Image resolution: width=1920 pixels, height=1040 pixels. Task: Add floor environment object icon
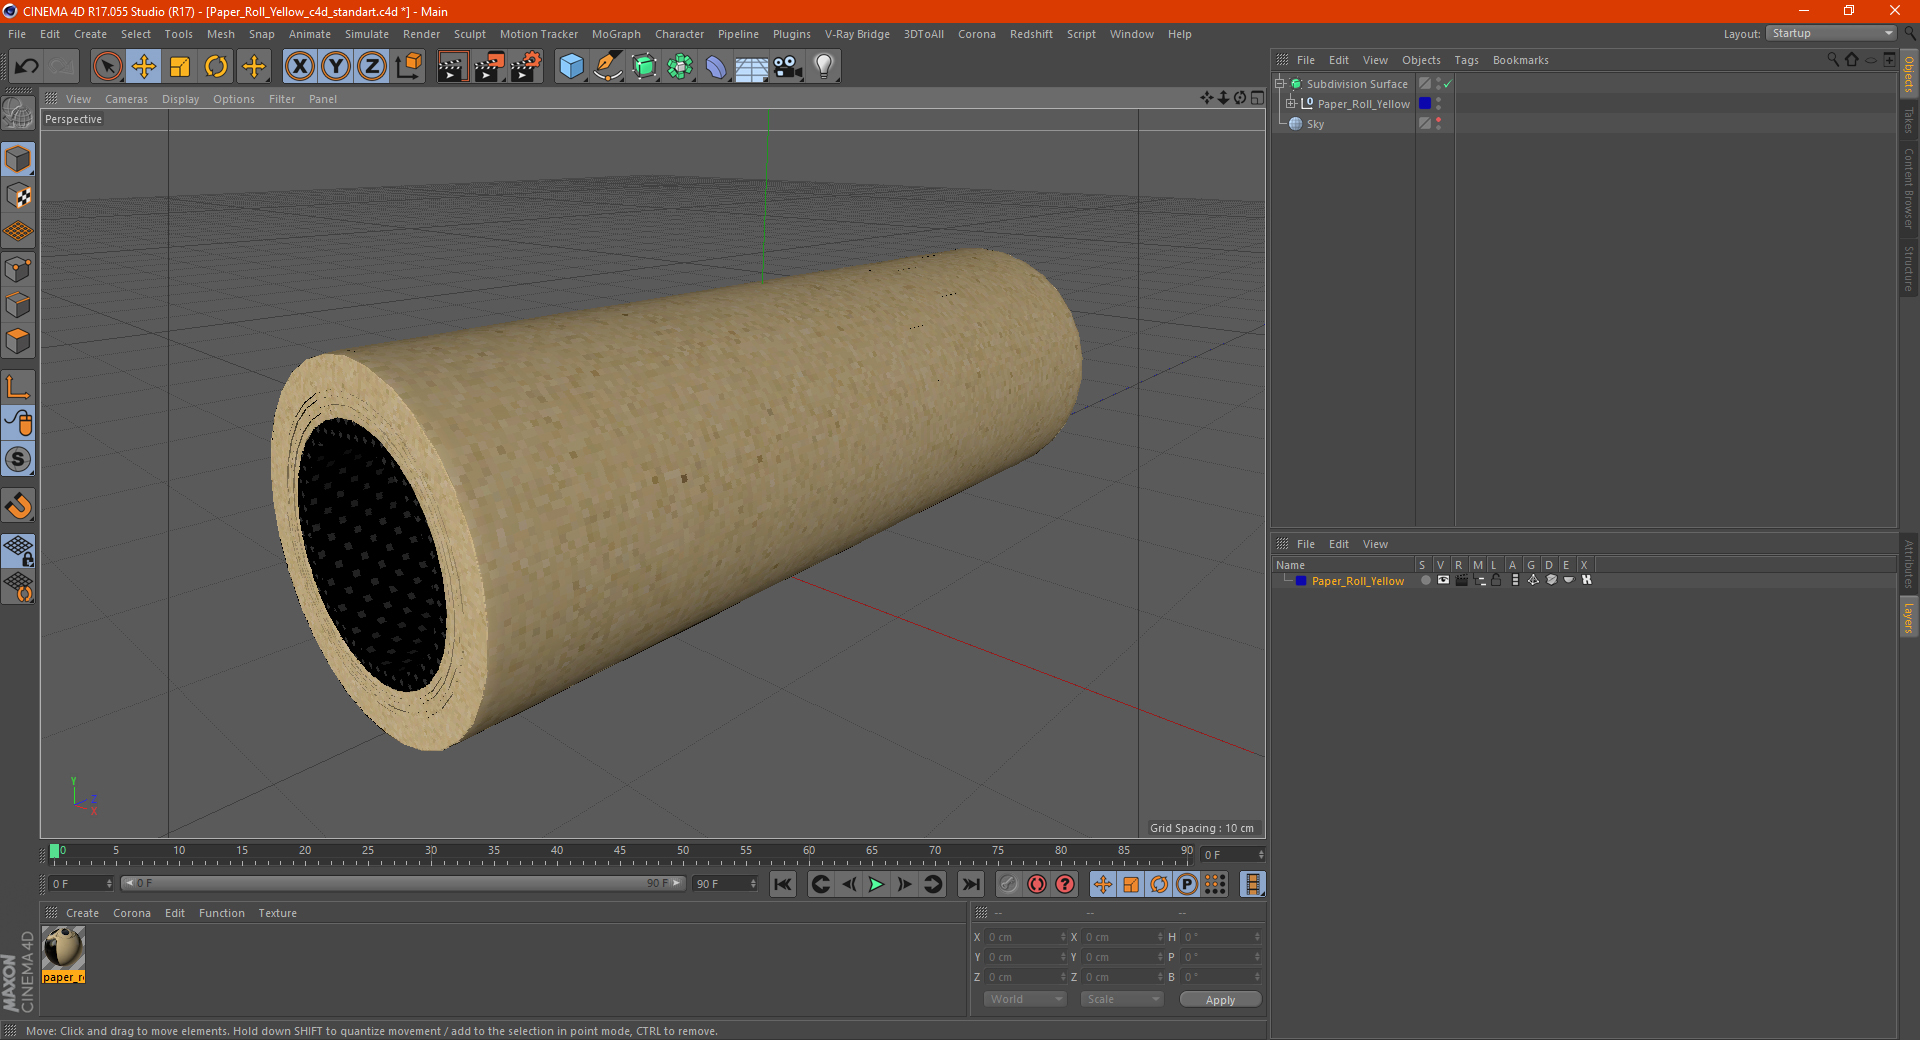point(752,67)
